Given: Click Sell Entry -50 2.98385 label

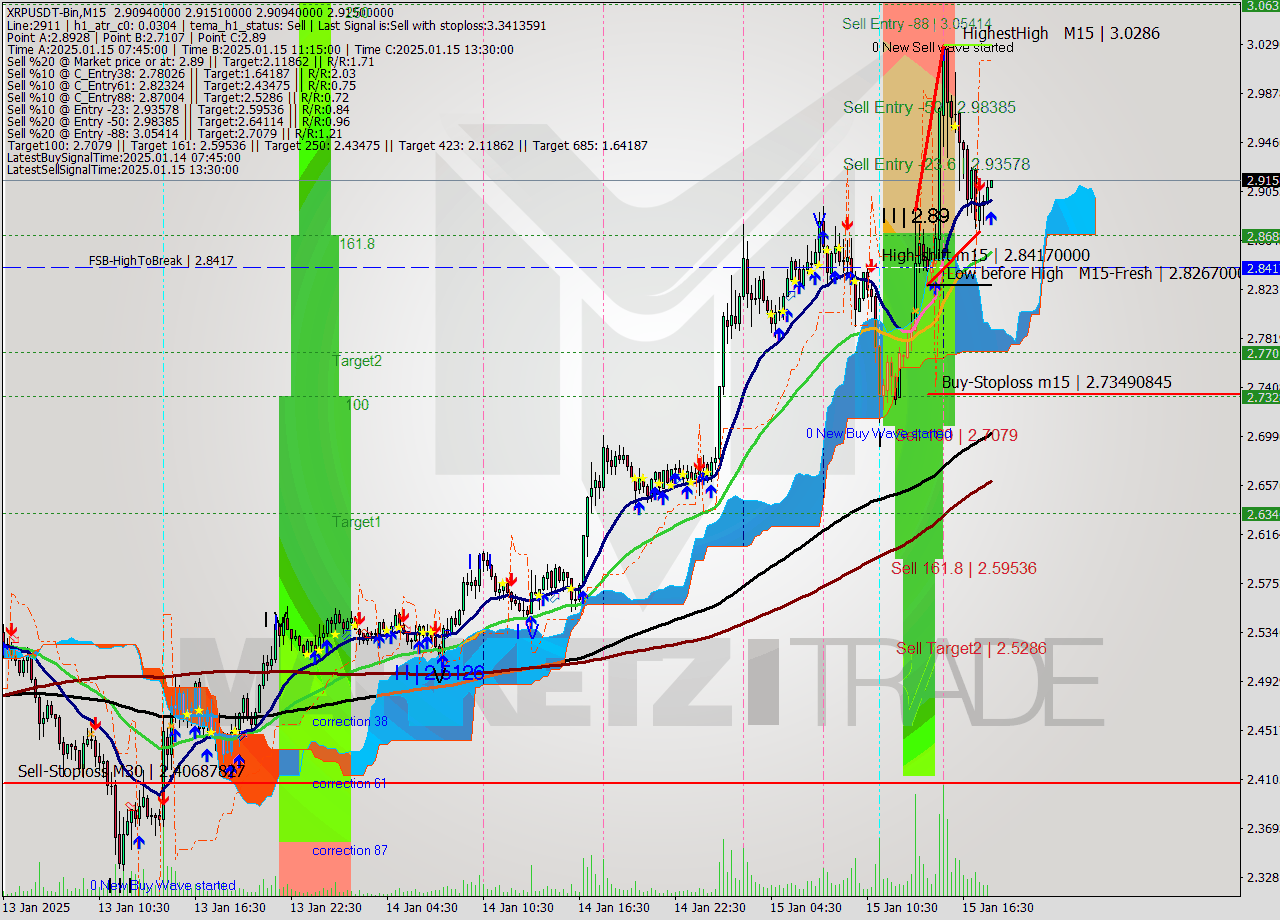Looking at the screenshot, I should 929,107.
